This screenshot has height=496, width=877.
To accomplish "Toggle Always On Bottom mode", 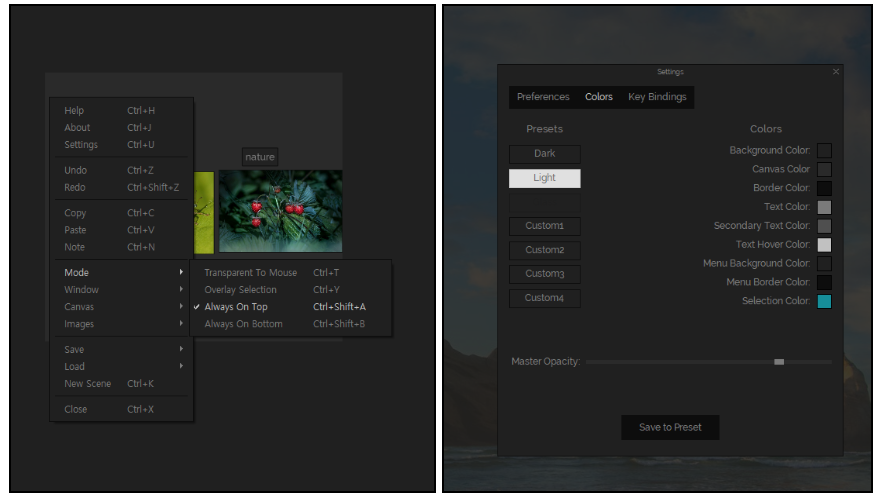I will 290,324.
